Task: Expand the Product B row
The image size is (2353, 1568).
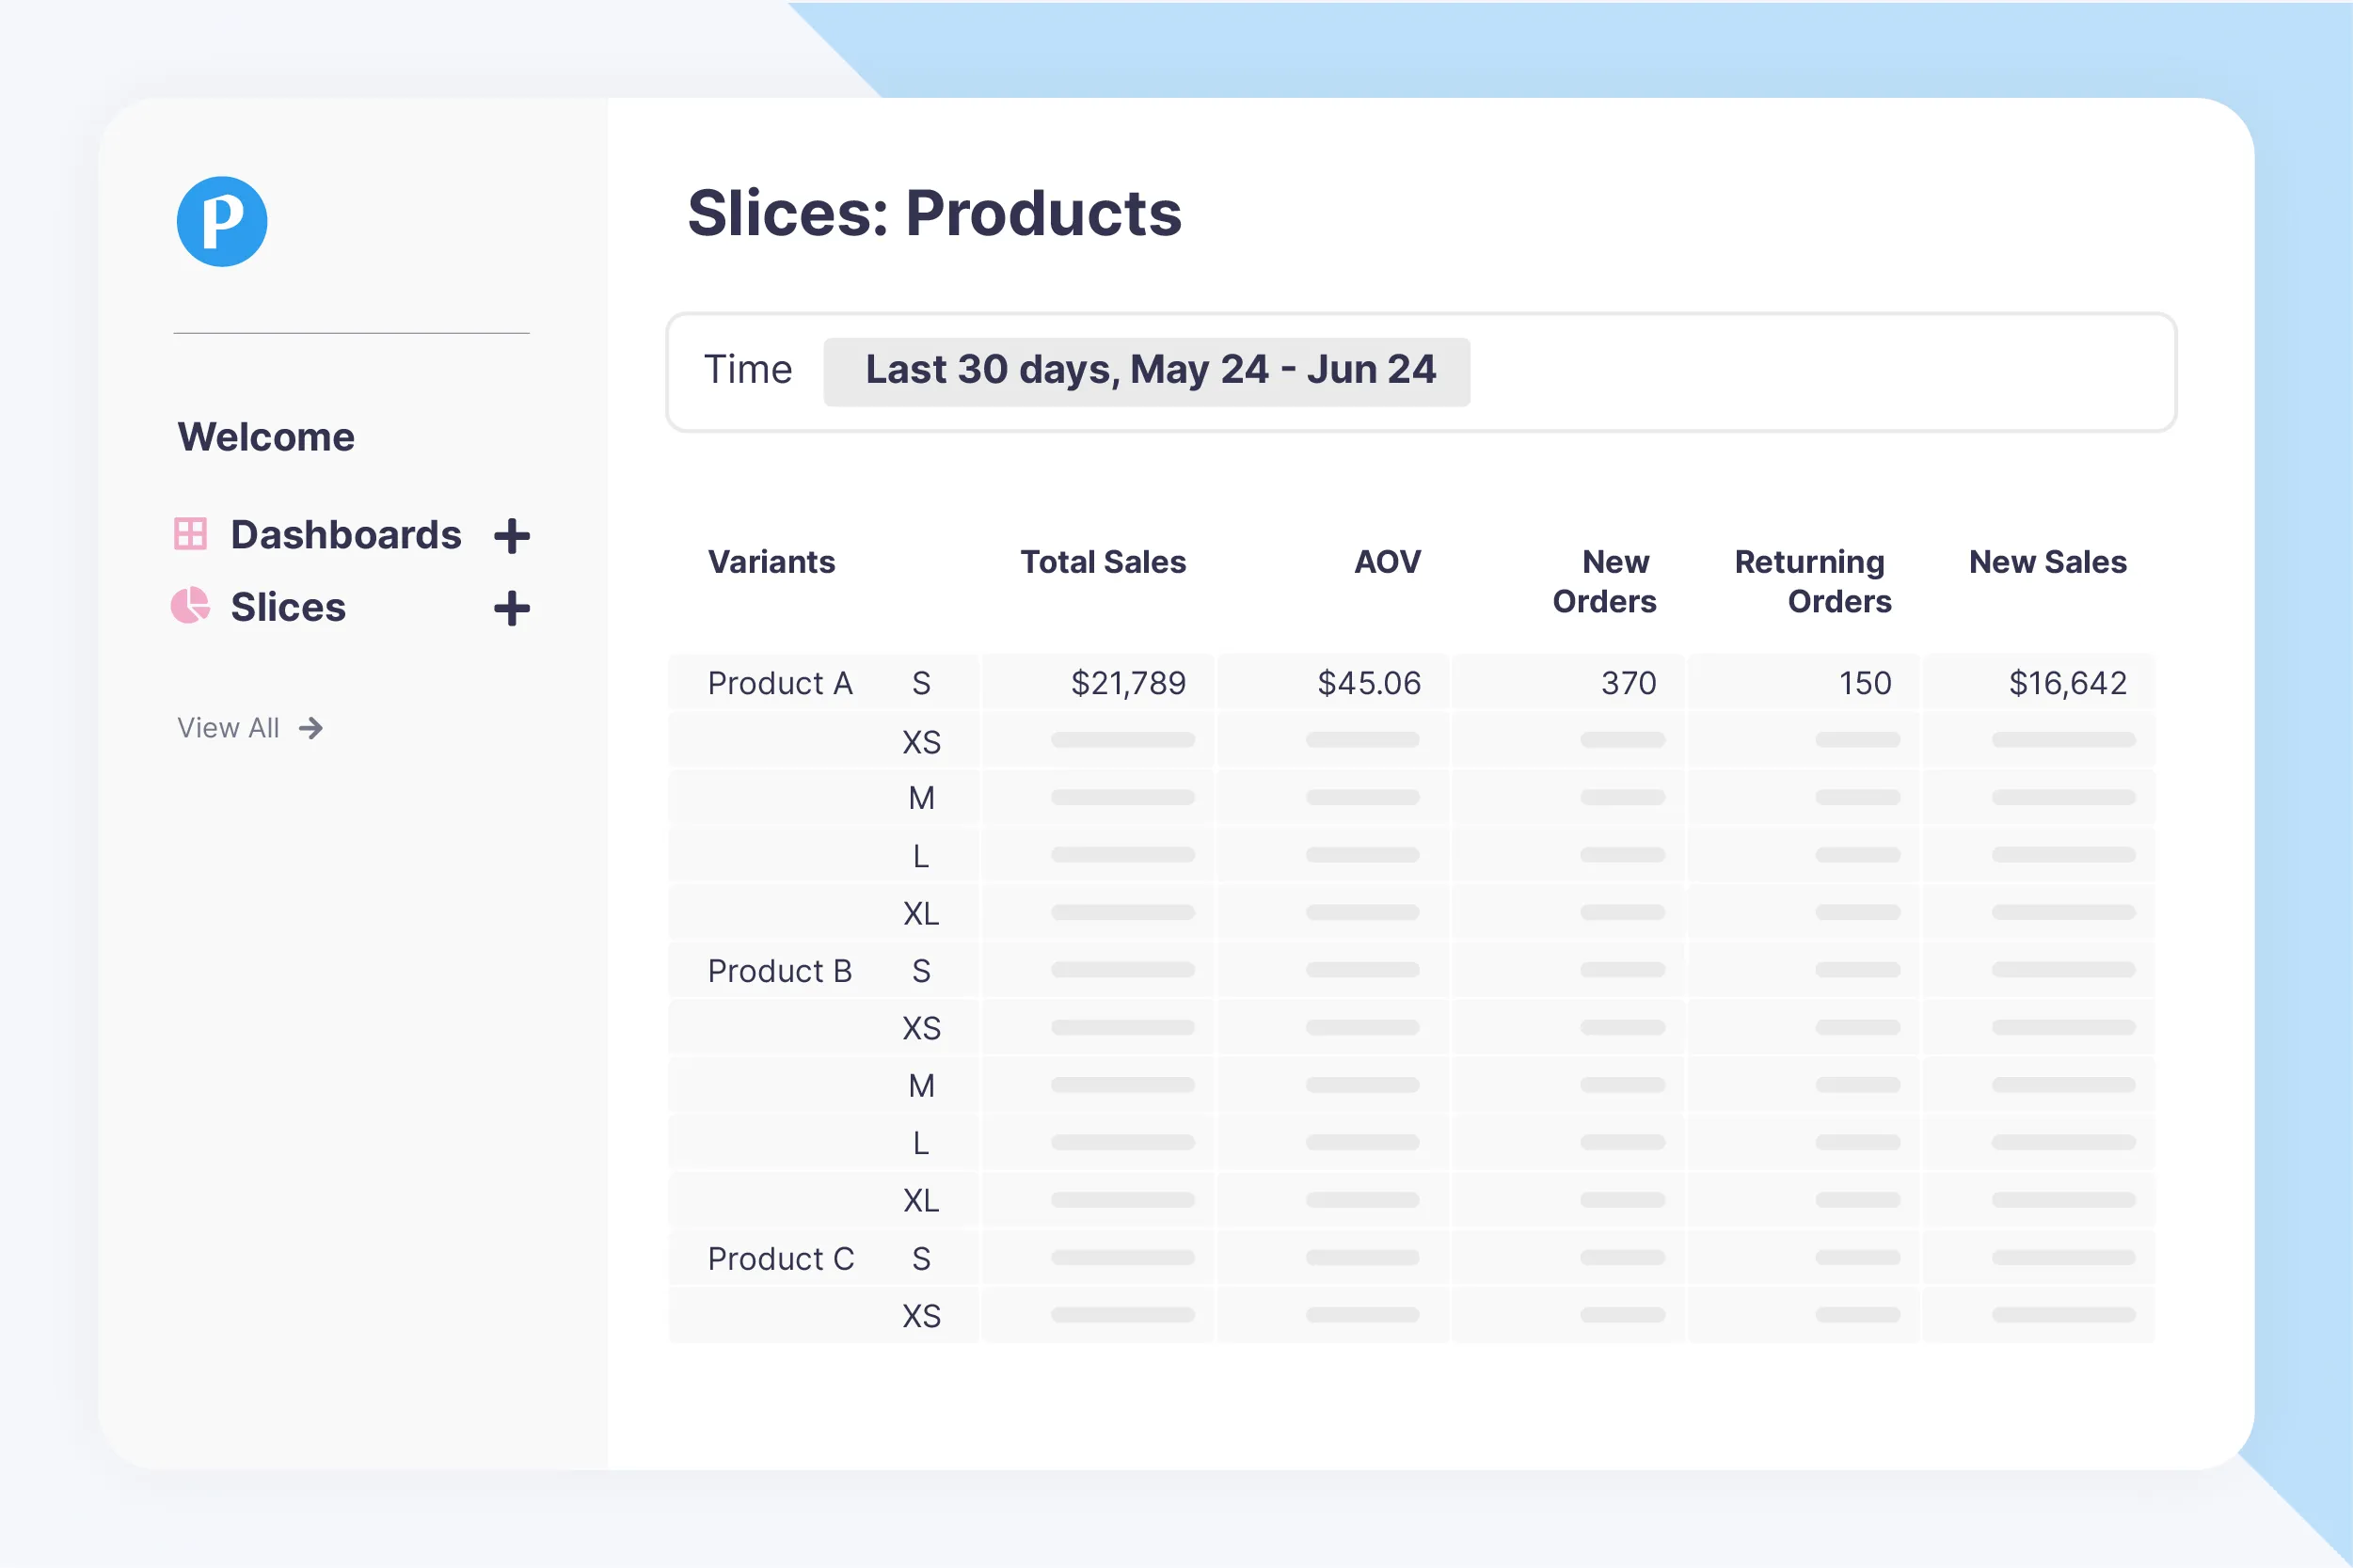Action: tap(780, 971)
